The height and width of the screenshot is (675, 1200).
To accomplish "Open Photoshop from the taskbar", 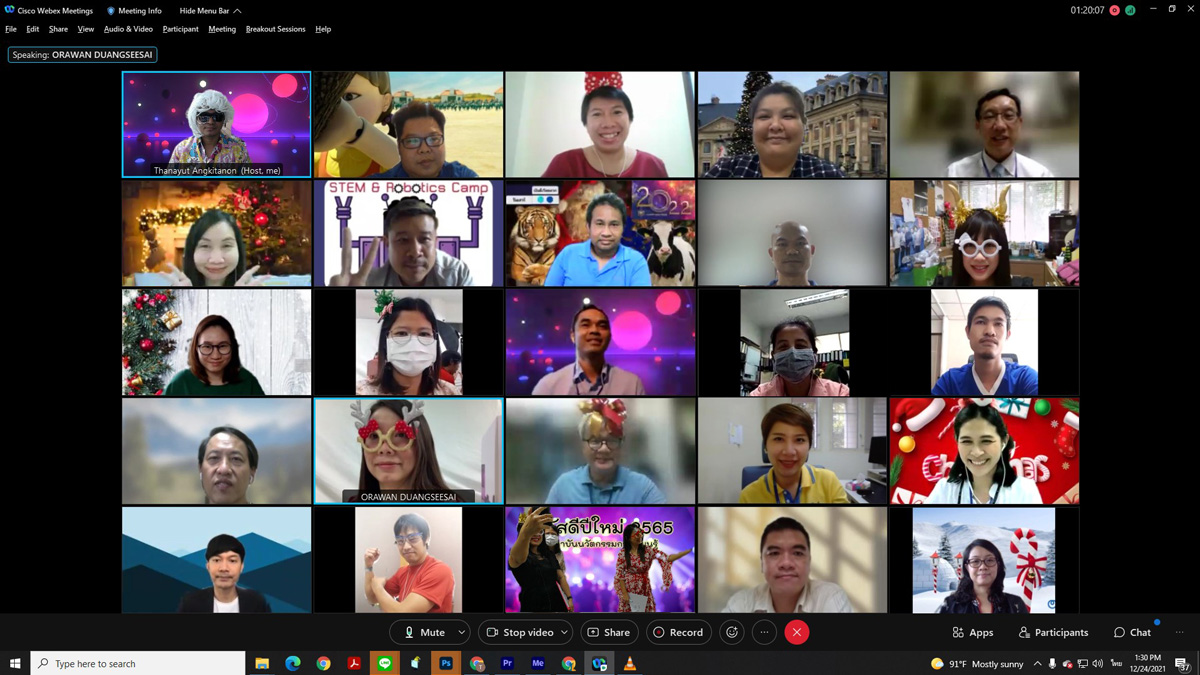I will point(446,663).
